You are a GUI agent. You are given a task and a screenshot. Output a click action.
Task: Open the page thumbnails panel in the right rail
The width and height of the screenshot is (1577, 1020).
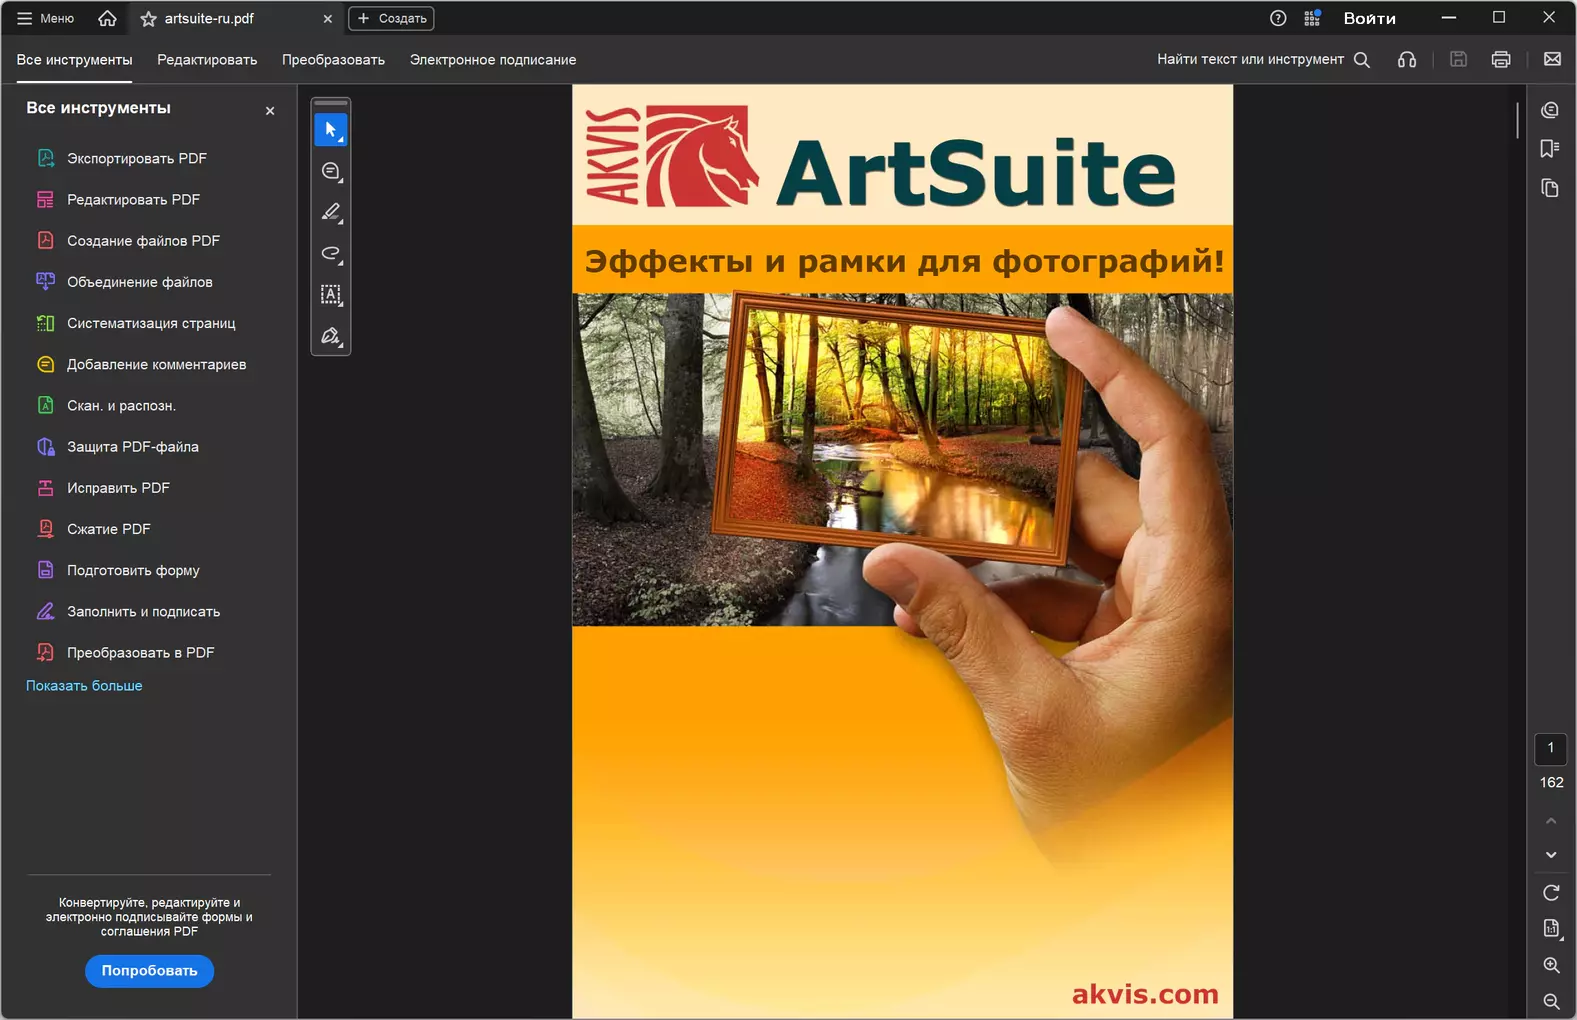coord(1550,188)
